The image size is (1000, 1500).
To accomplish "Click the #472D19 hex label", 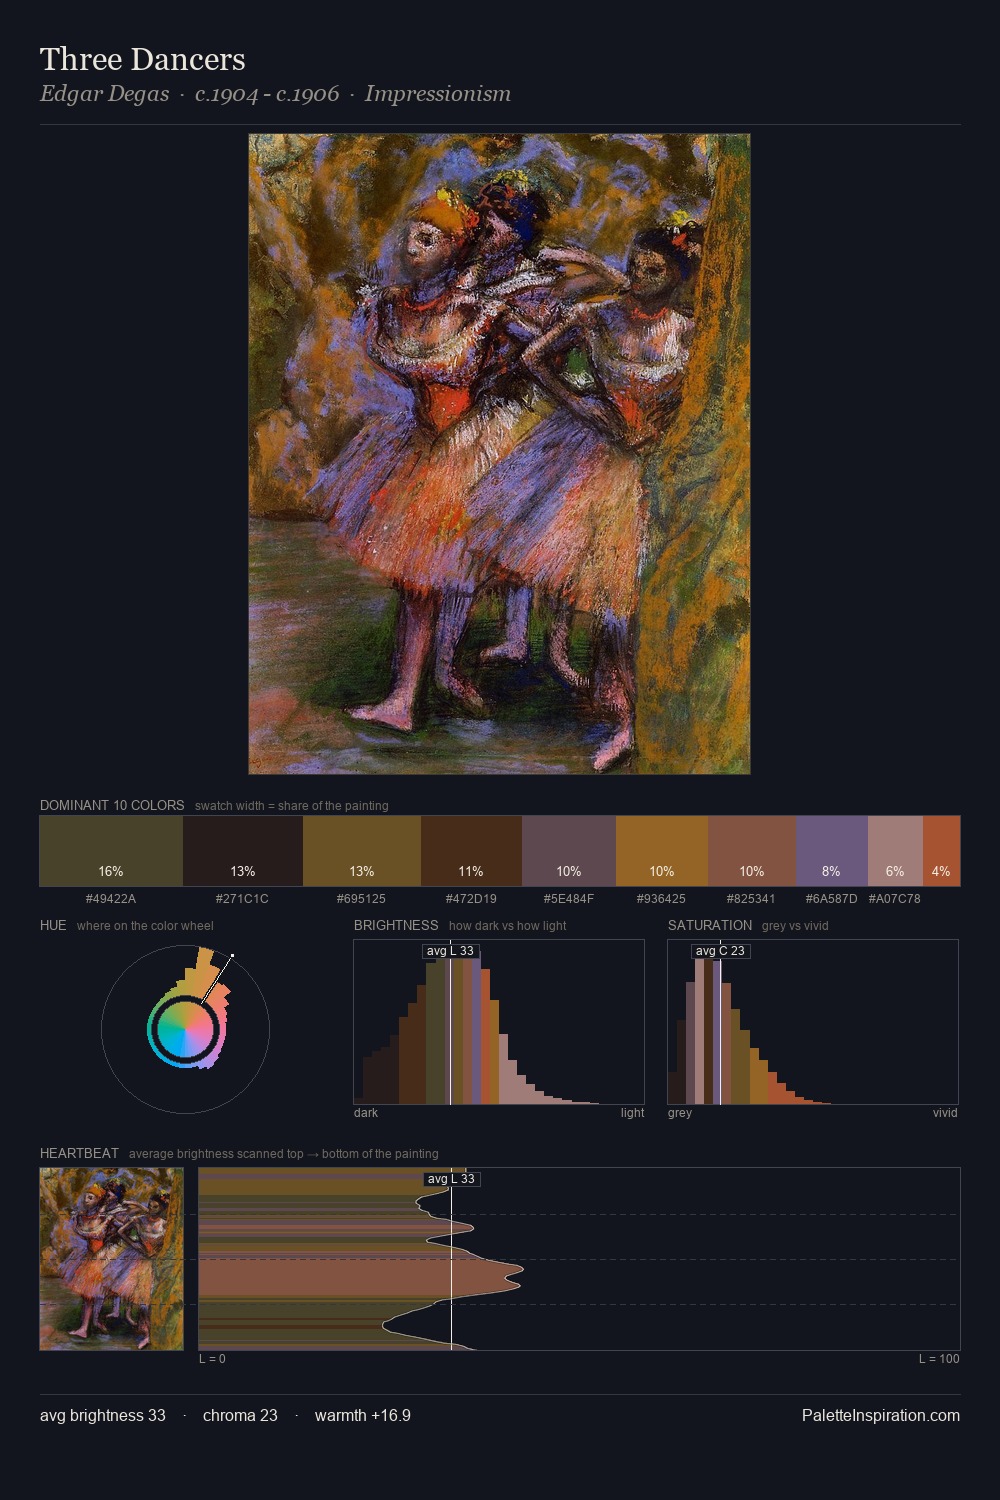I will pyautogui.click(x=471, y=899).
